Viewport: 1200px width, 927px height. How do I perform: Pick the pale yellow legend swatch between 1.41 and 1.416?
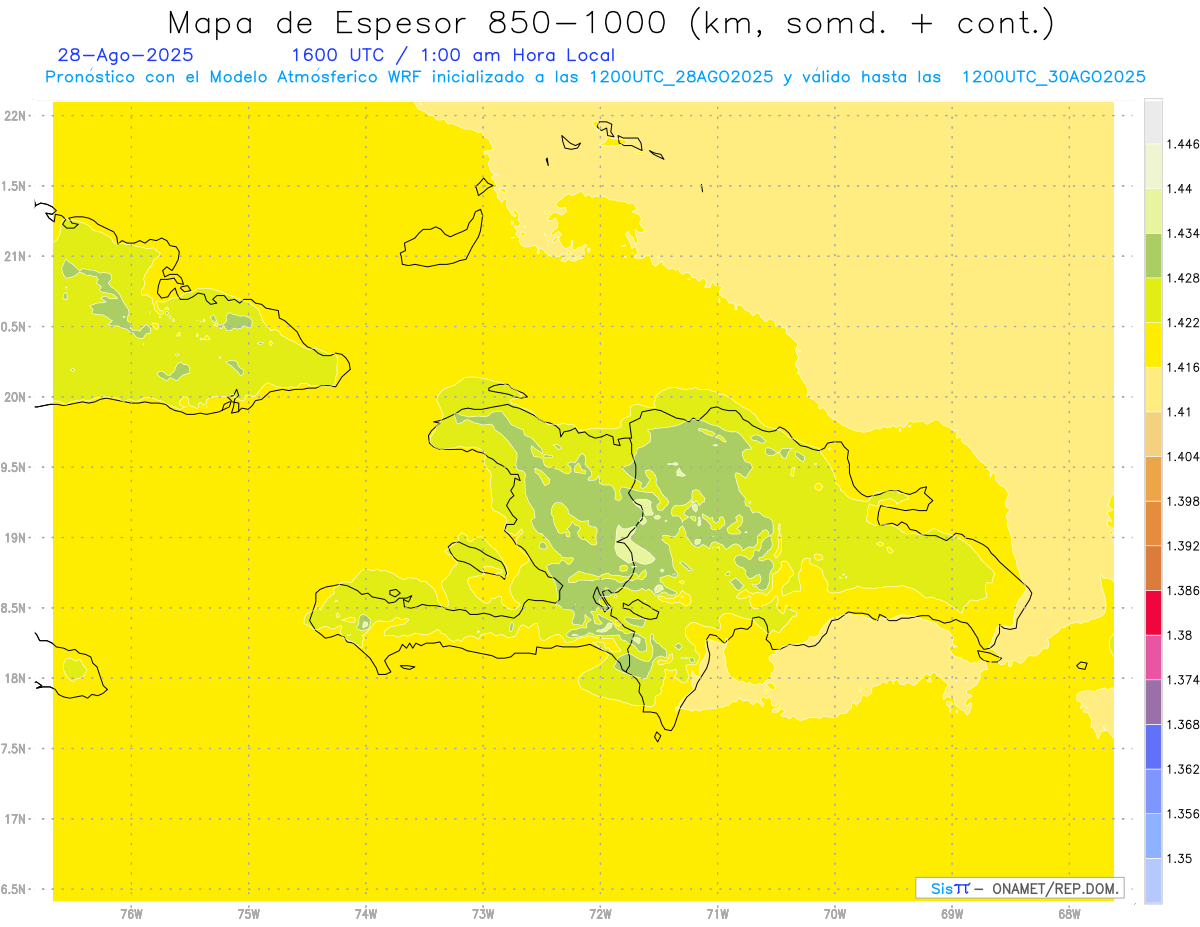[x=1153, y=389]
